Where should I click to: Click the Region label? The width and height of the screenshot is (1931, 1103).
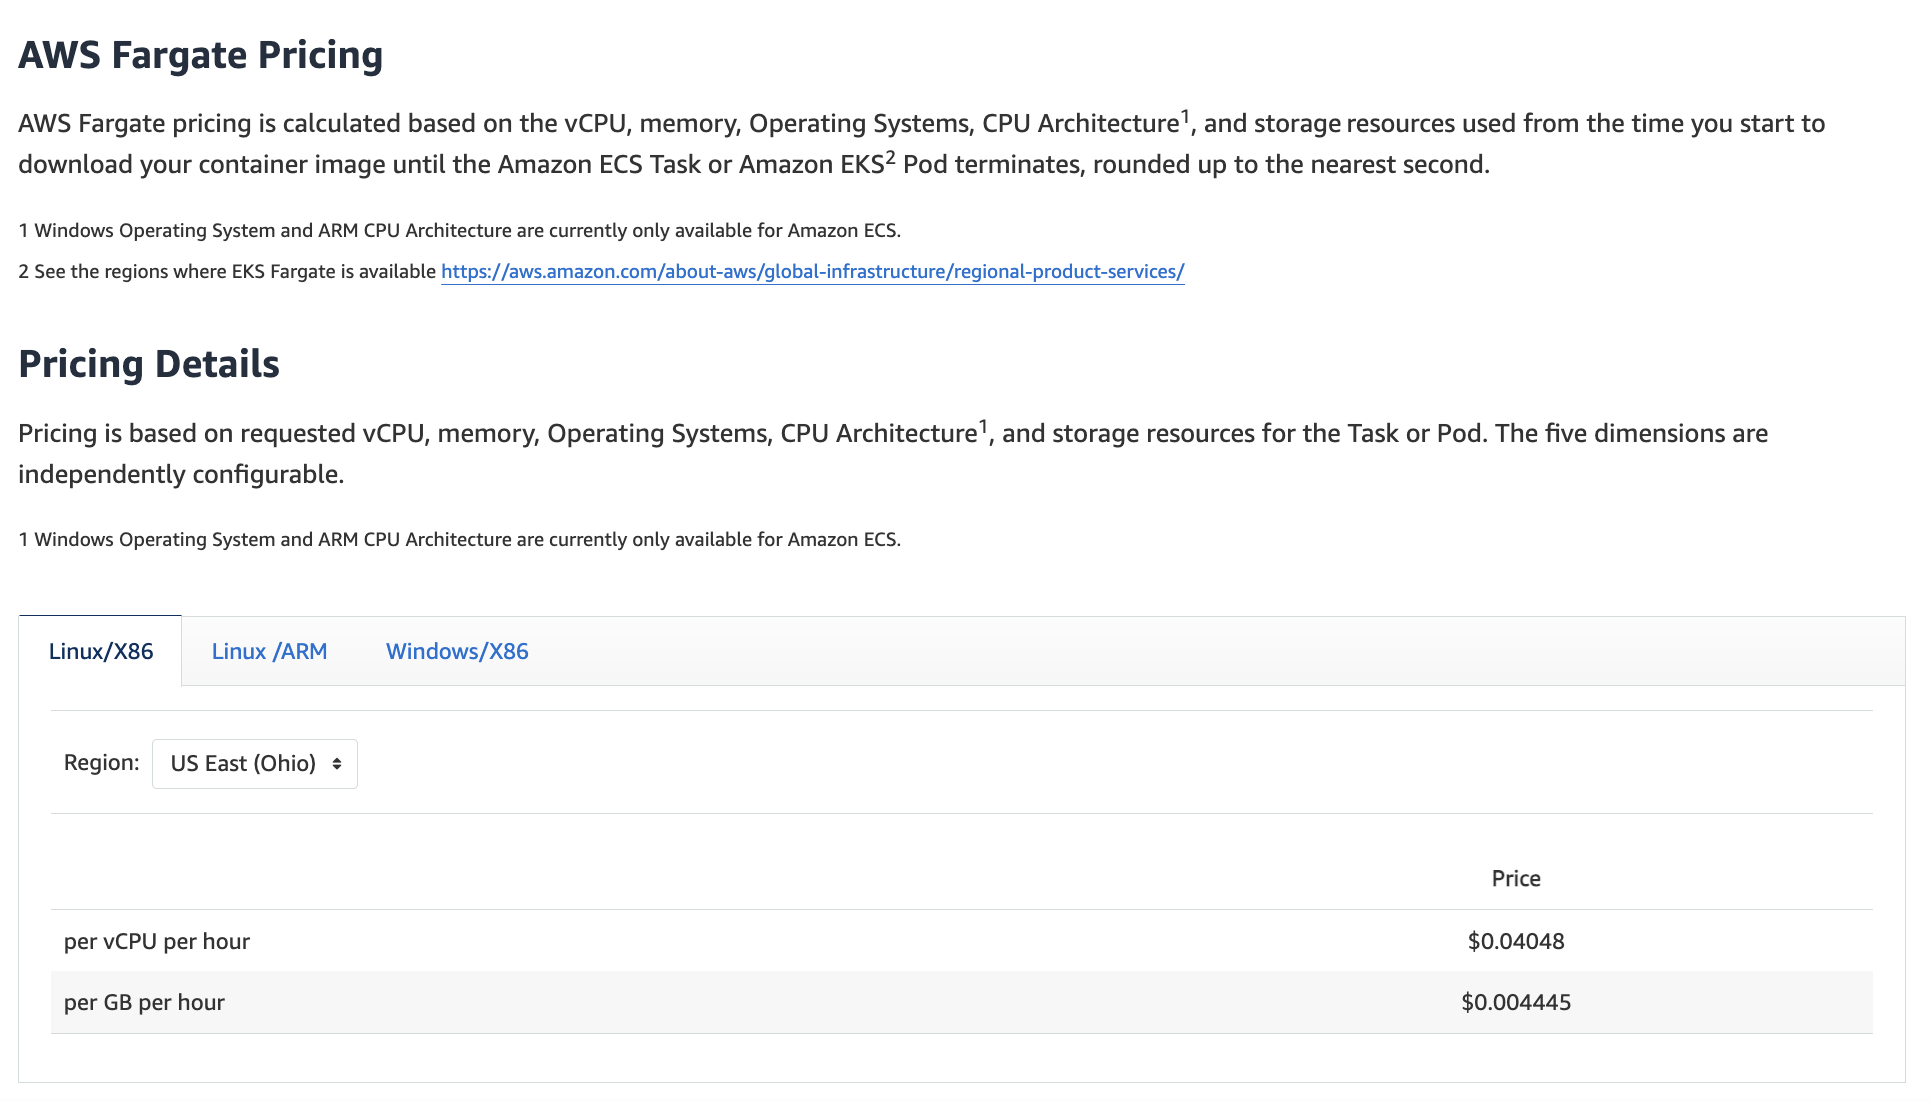(x=100, y=762)
